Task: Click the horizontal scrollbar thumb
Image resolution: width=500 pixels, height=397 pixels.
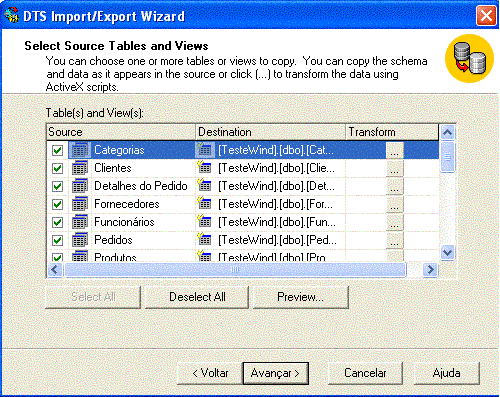Action: click(235, 270)
